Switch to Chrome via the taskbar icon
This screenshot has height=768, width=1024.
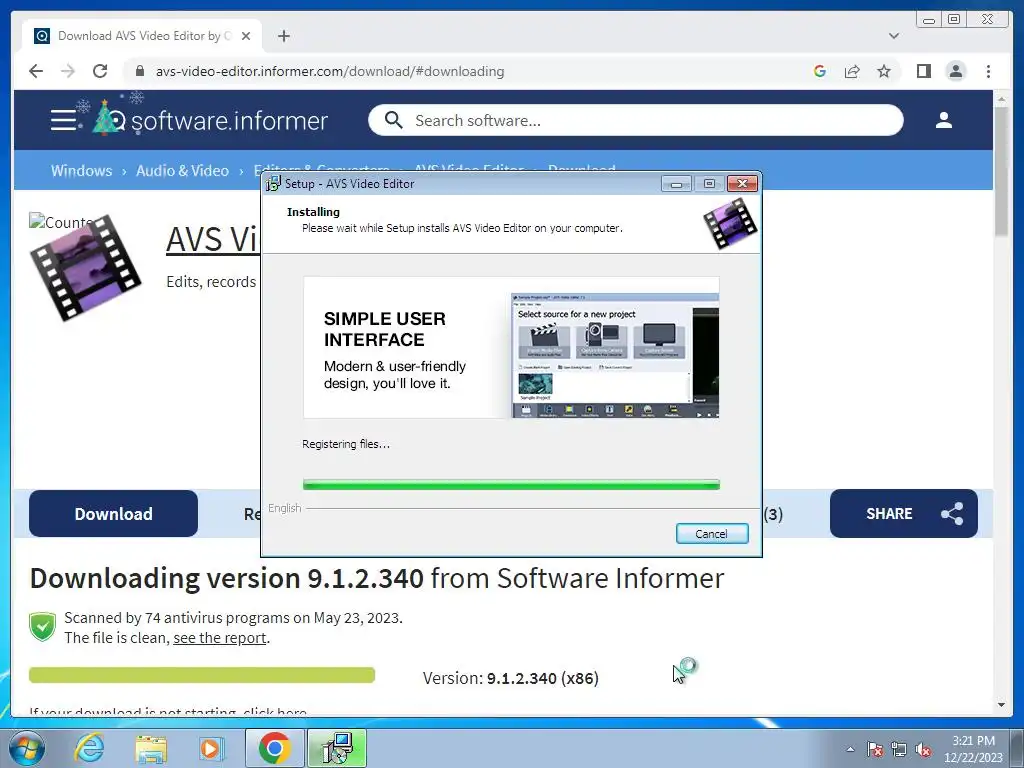pyautogui.click(x=274, y=748)
